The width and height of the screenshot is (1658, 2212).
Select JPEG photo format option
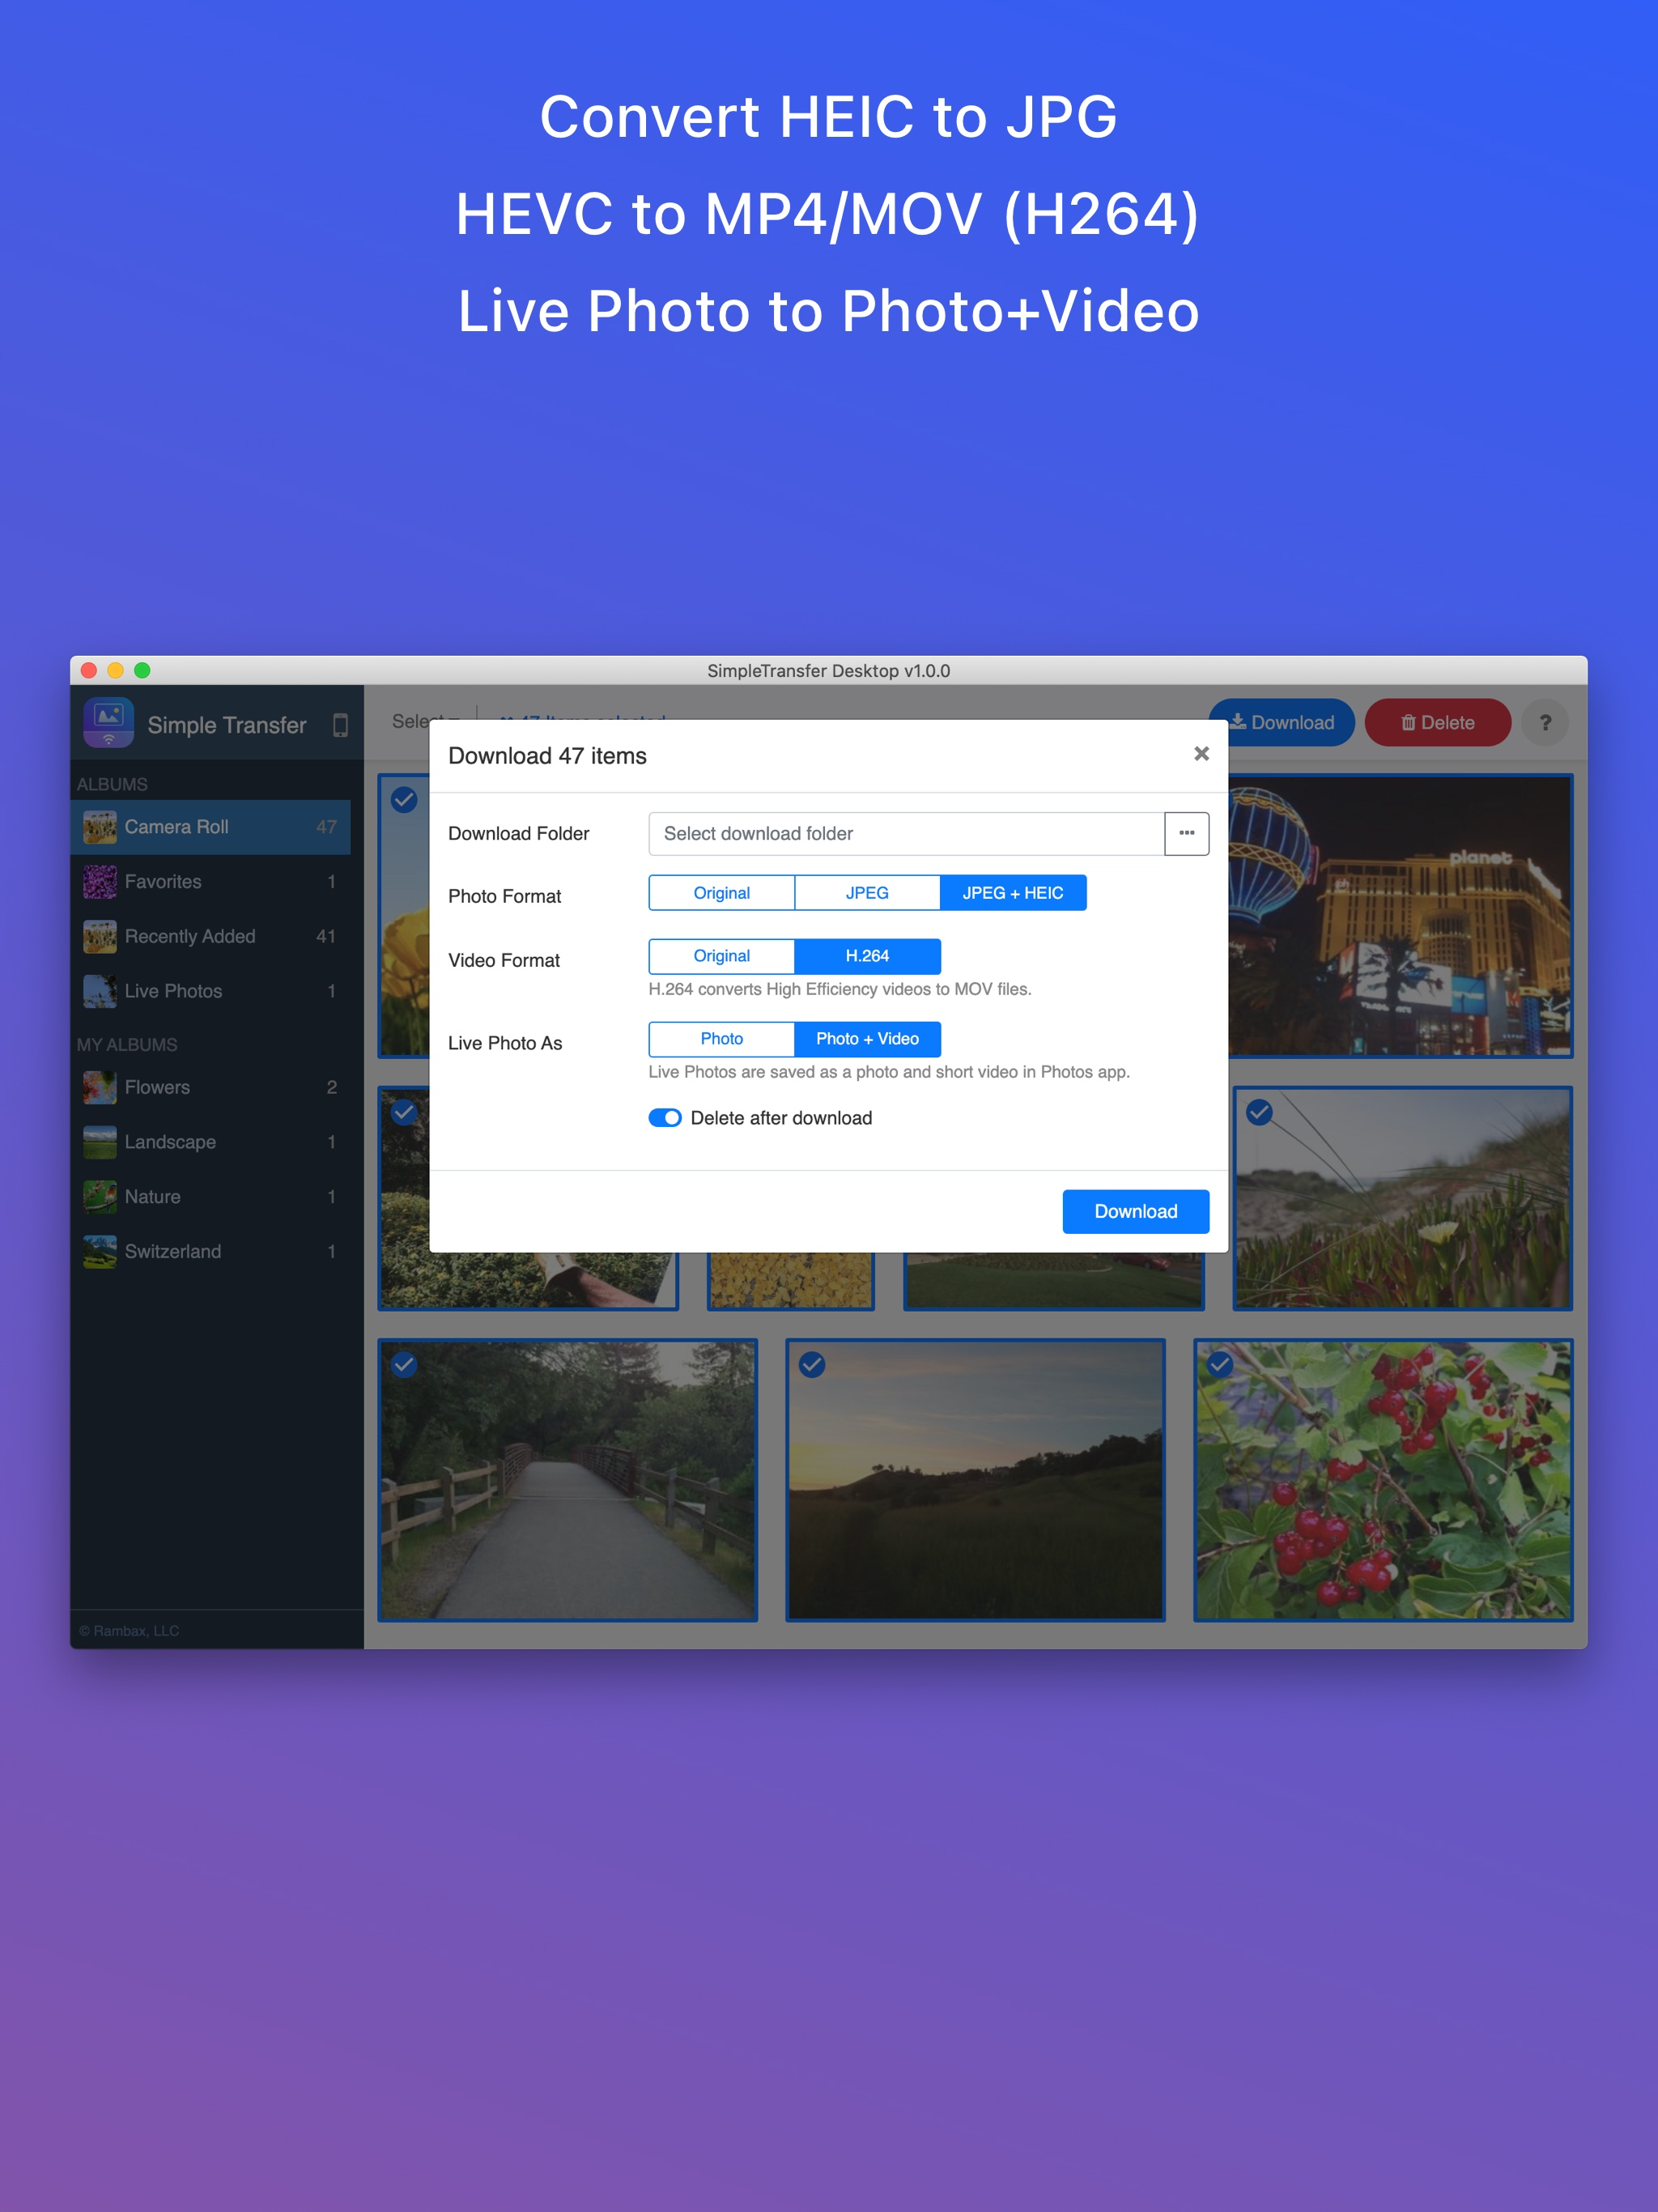coord(866,893)
